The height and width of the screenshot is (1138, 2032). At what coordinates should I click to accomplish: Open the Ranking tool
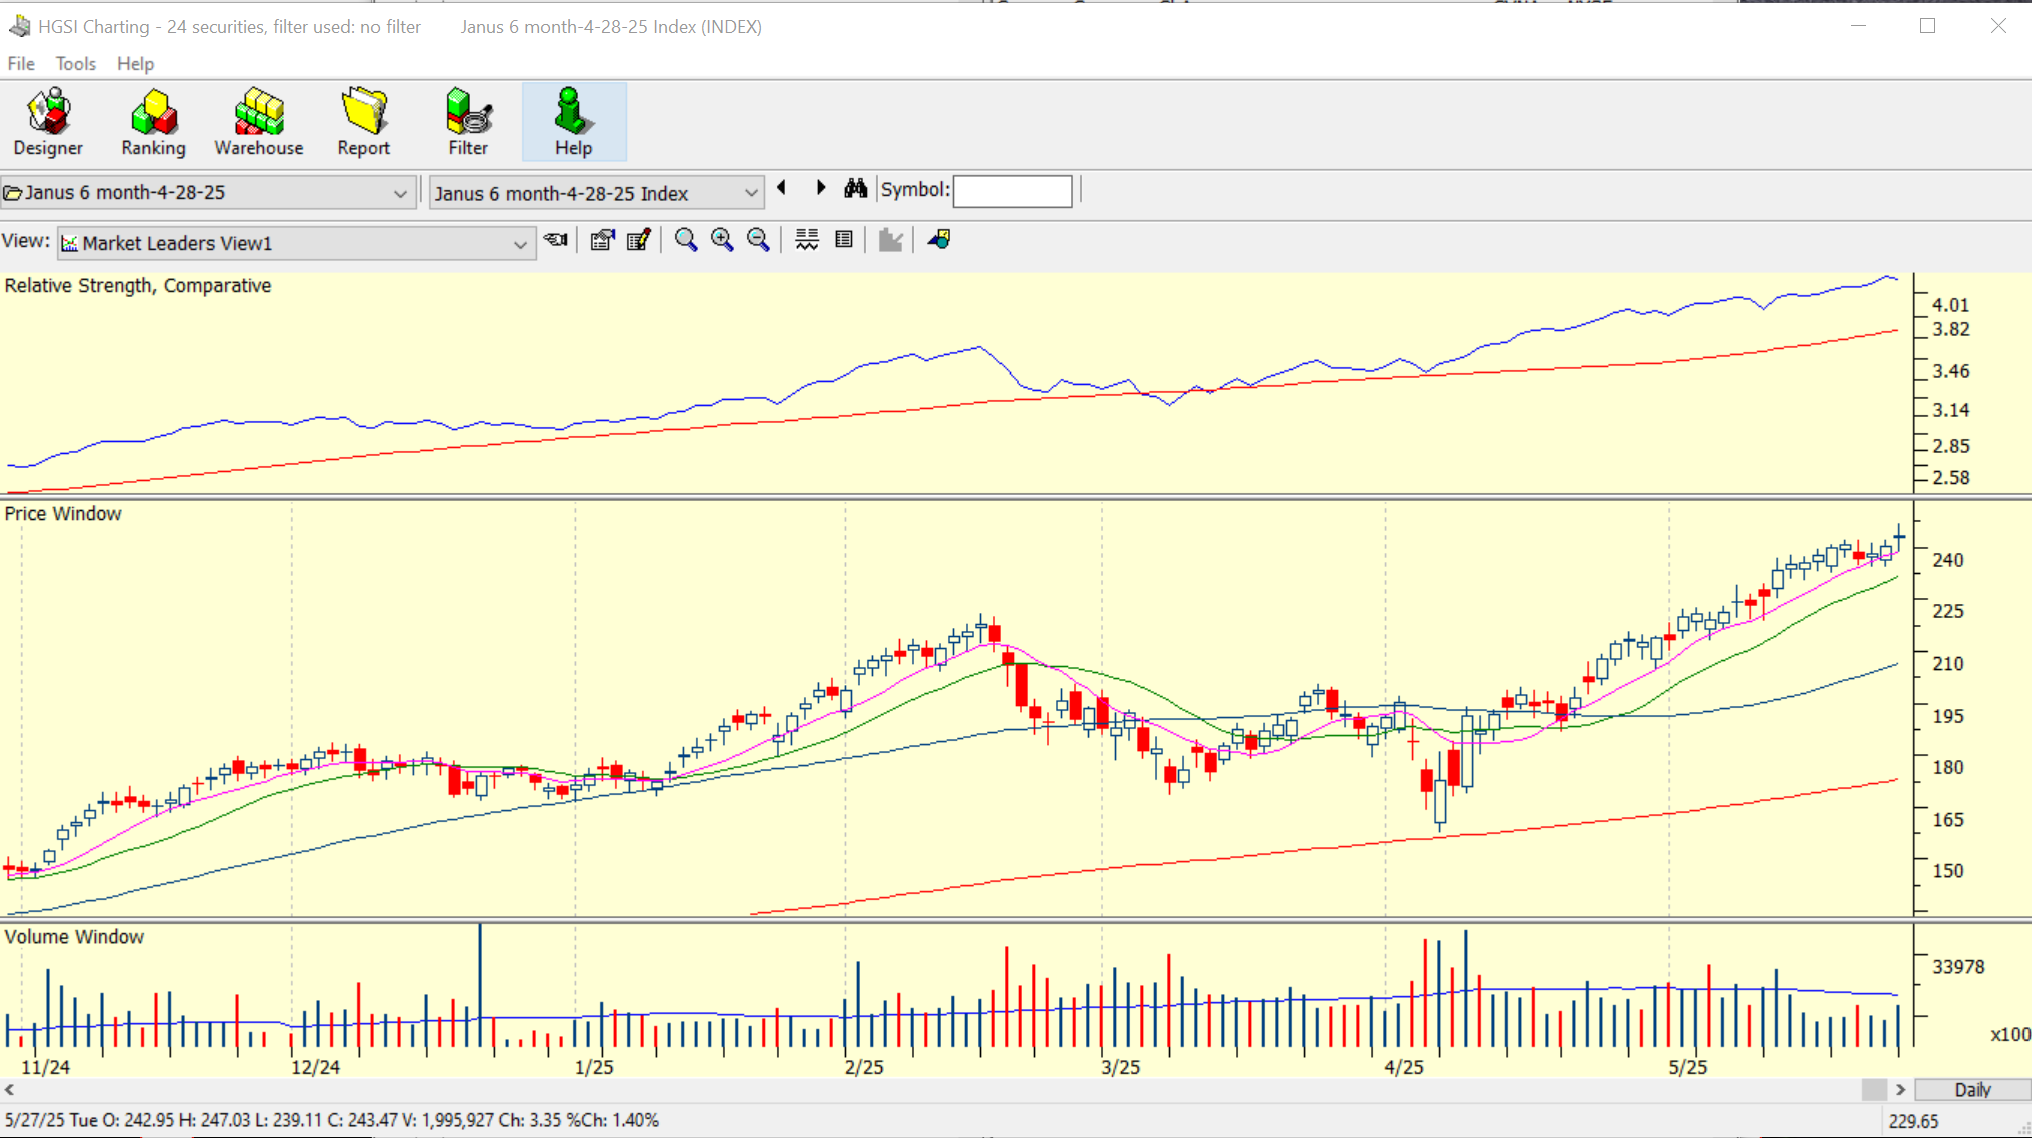[x=153, y=122]
